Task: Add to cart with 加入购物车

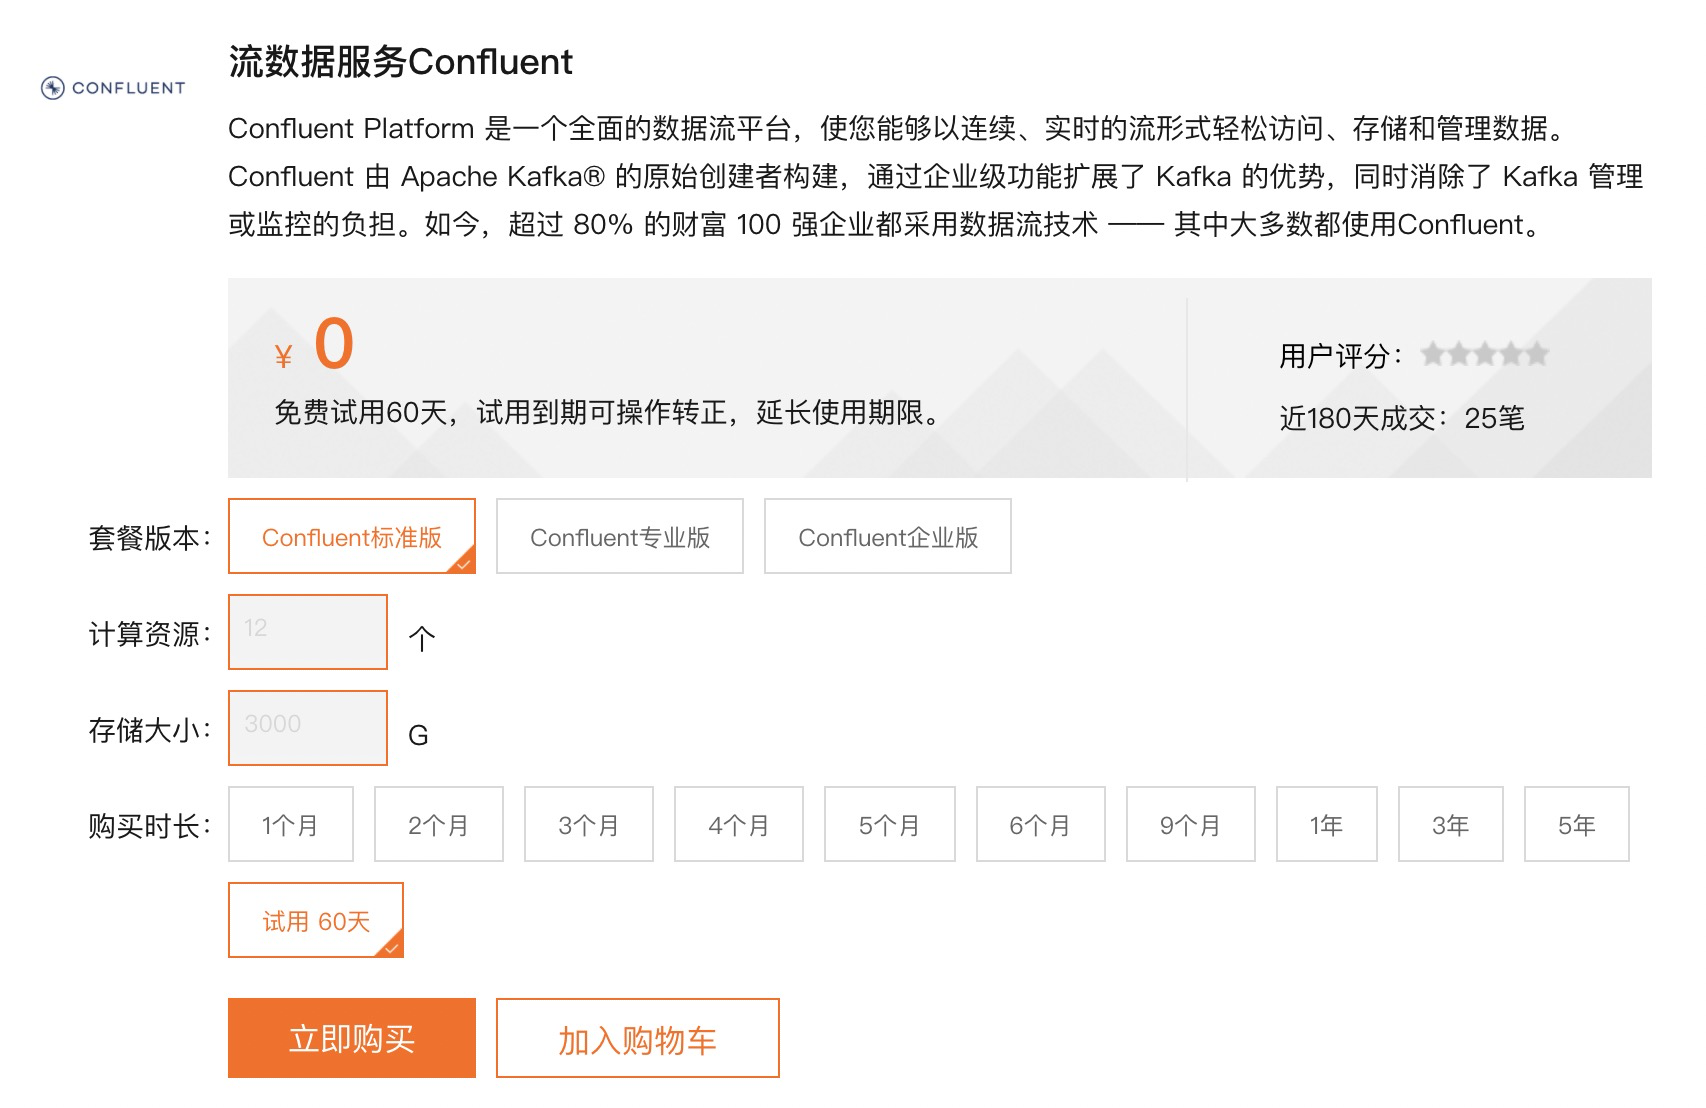Action: click(638, 1038)
